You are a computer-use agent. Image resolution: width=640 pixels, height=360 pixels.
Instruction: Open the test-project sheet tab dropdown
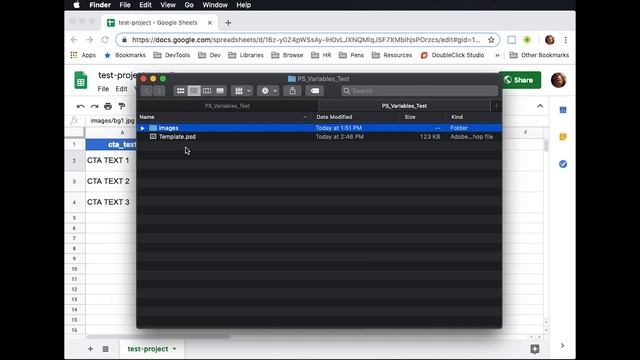[x=175, y=349]
